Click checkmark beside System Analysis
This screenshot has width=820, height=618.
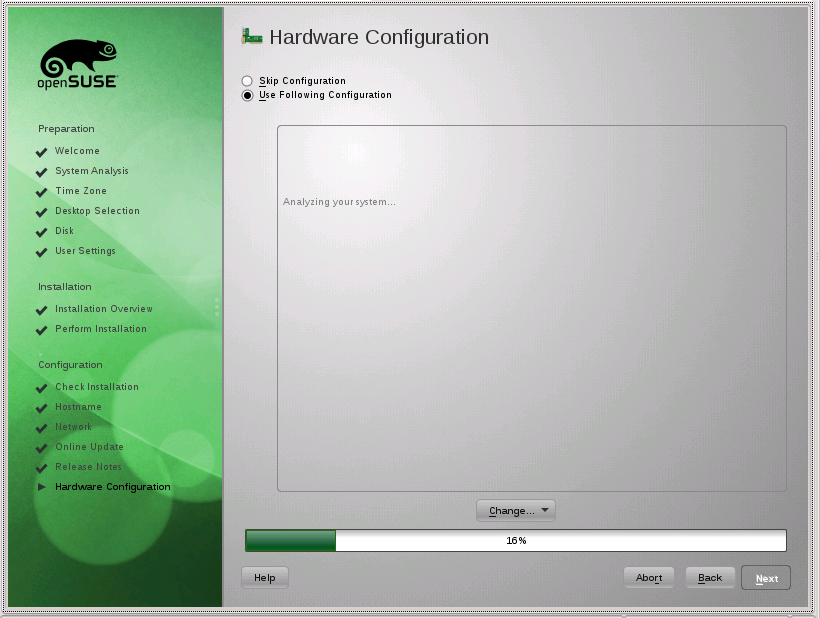pyautogui.click(x=41, y=172)
